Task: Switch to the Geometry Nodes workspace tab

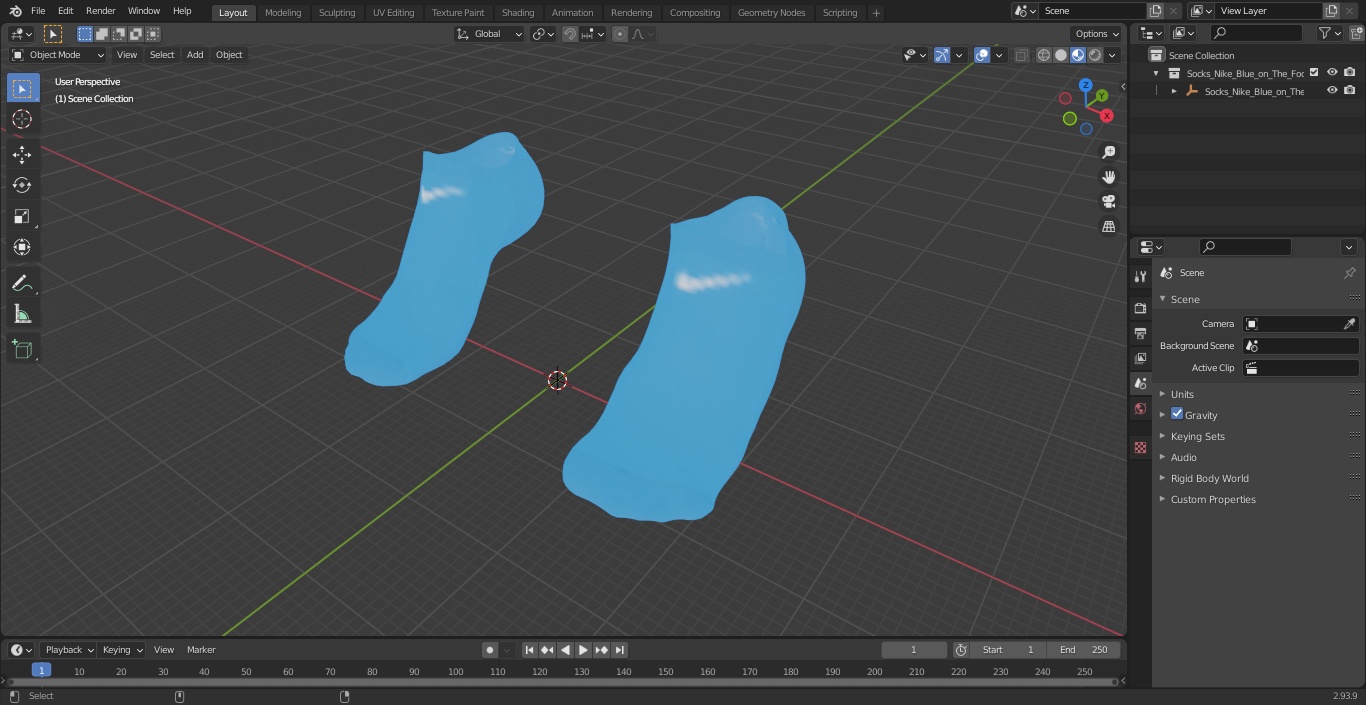Action: pos(771,13)
